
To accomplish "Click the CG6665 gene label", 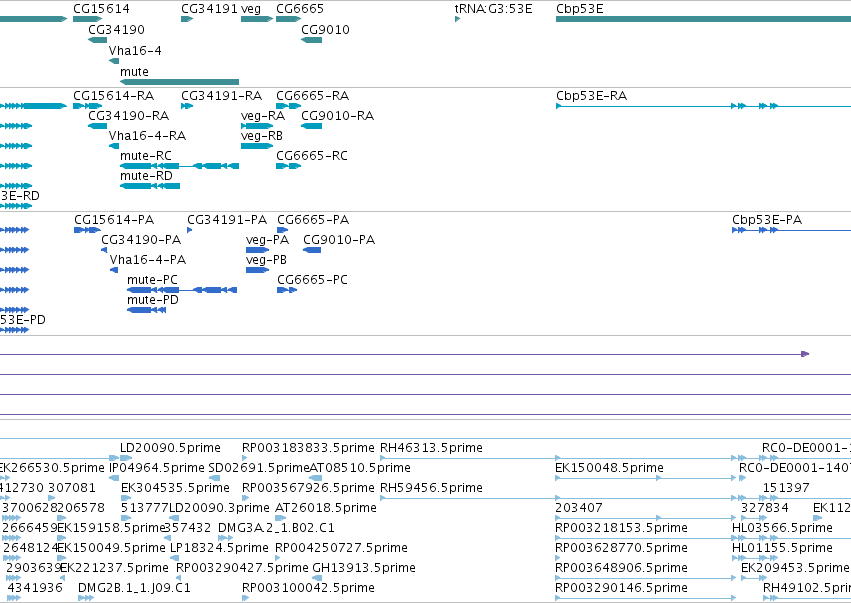I will pyautogui.click(x=300, y=9).
